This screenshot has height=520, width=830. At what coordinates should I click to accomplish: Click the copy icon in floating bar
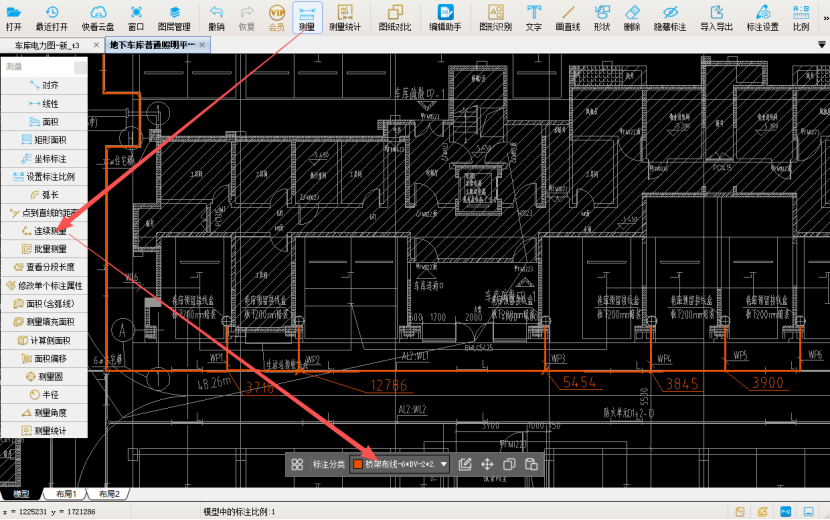(509, 464)
